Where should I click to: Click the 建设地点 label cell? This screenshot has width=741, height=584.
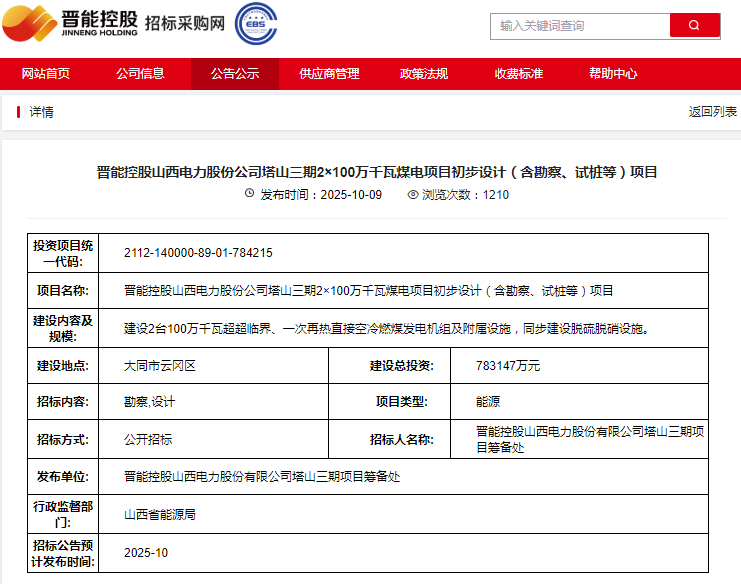[x=63, y=366]
